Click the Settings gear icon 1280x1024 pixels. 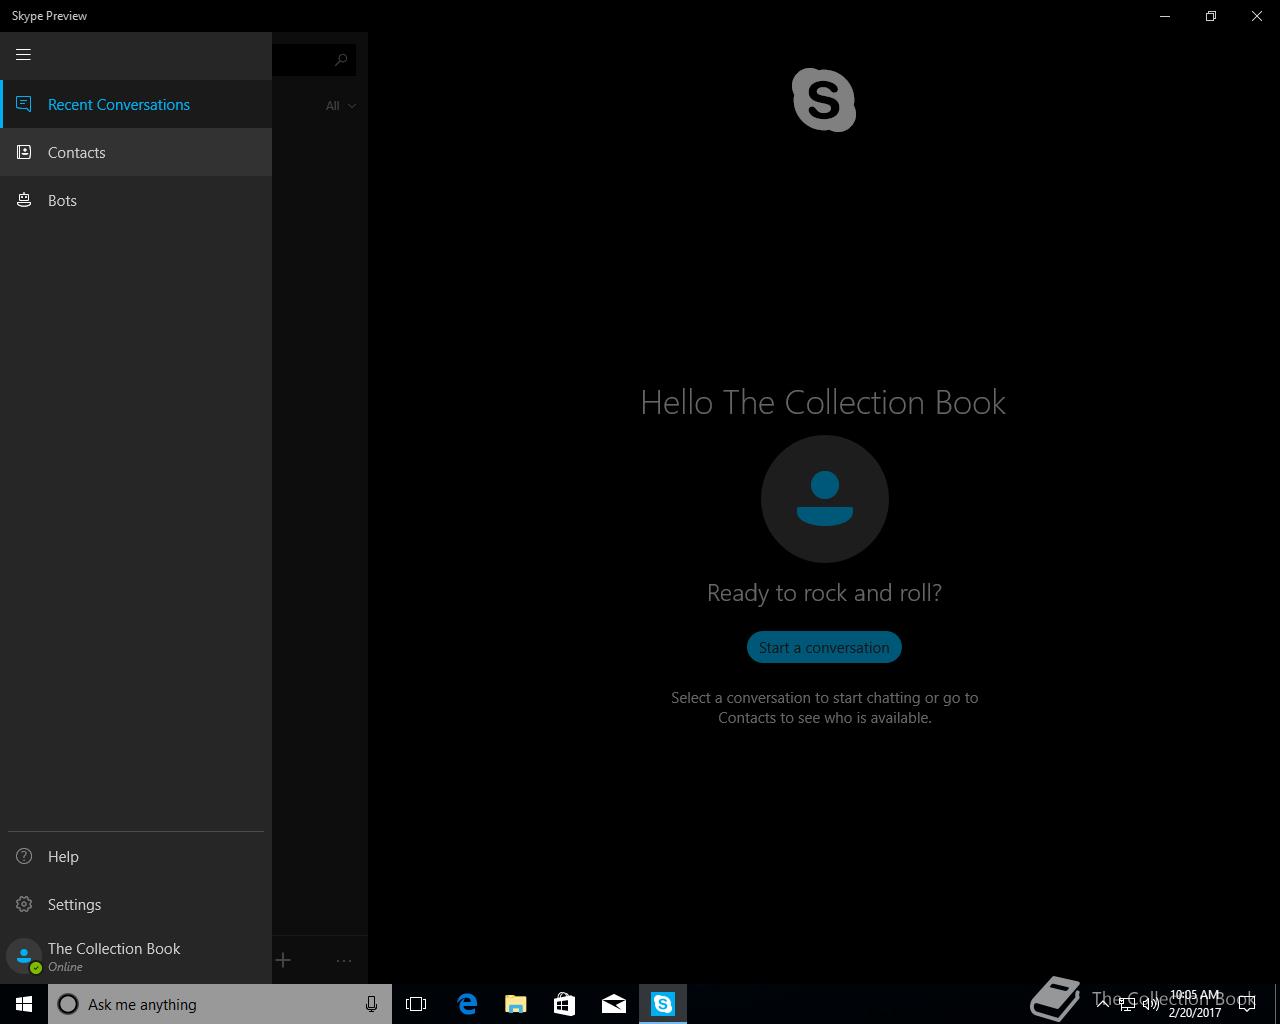coord(24,904)
